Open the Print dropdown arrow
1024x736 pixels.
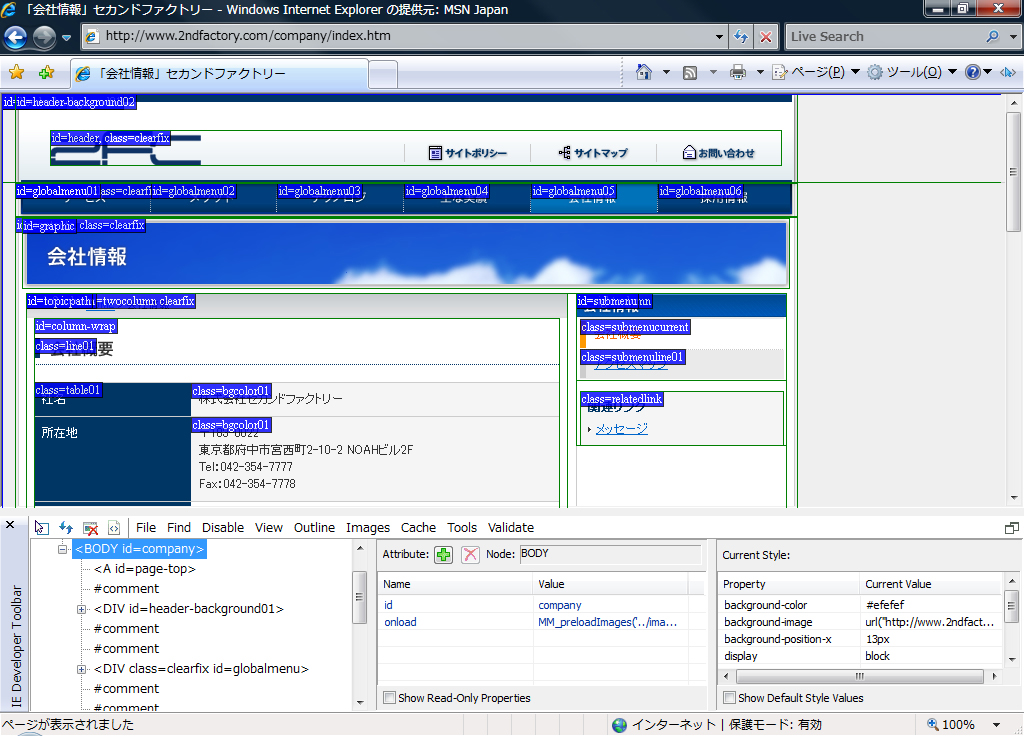click(760, 72)
